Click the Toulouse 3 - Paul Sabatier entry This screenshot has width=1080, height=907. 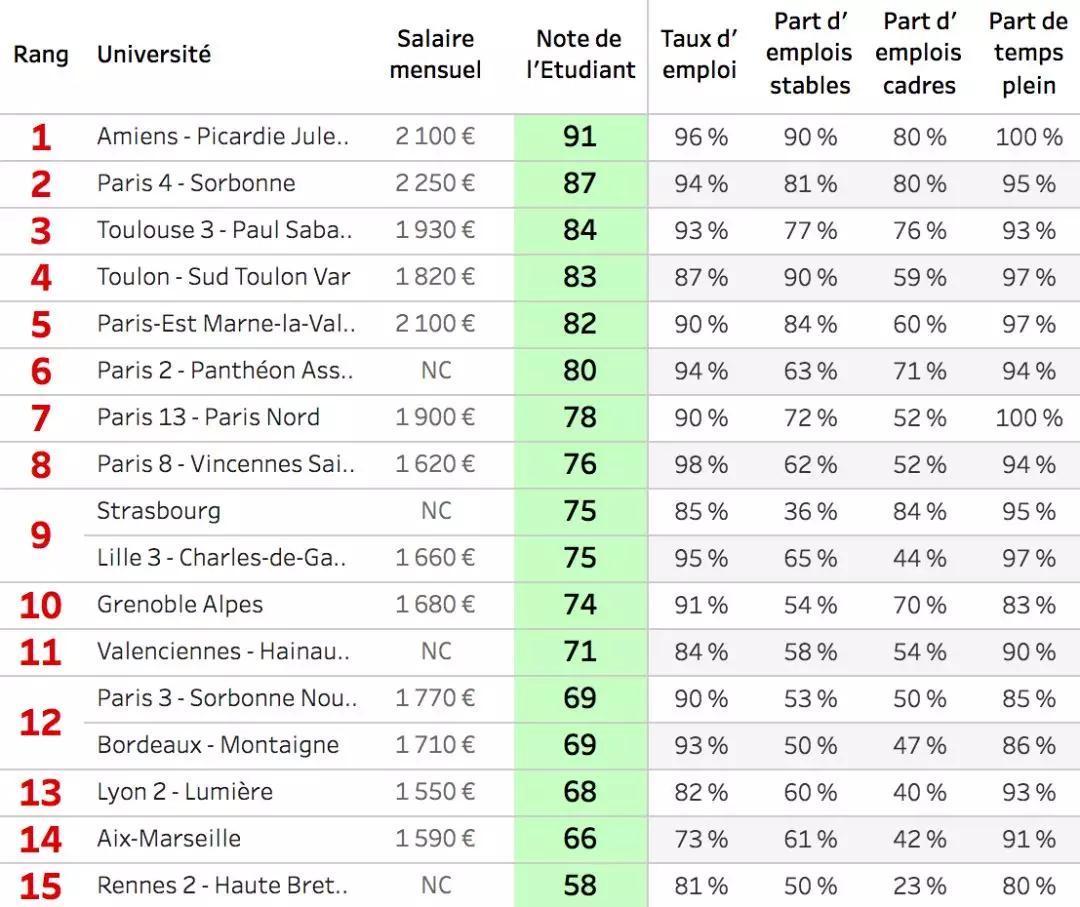[224, 230]
